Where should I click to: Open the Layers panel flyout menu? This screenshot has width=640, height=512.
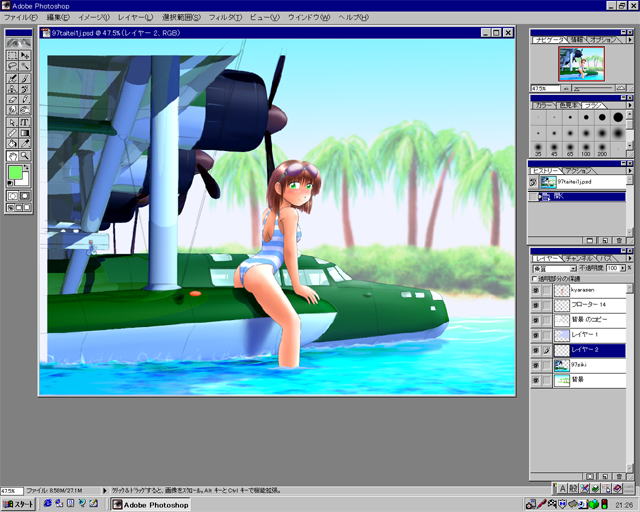pyautogui.click(x=630, y=258)
